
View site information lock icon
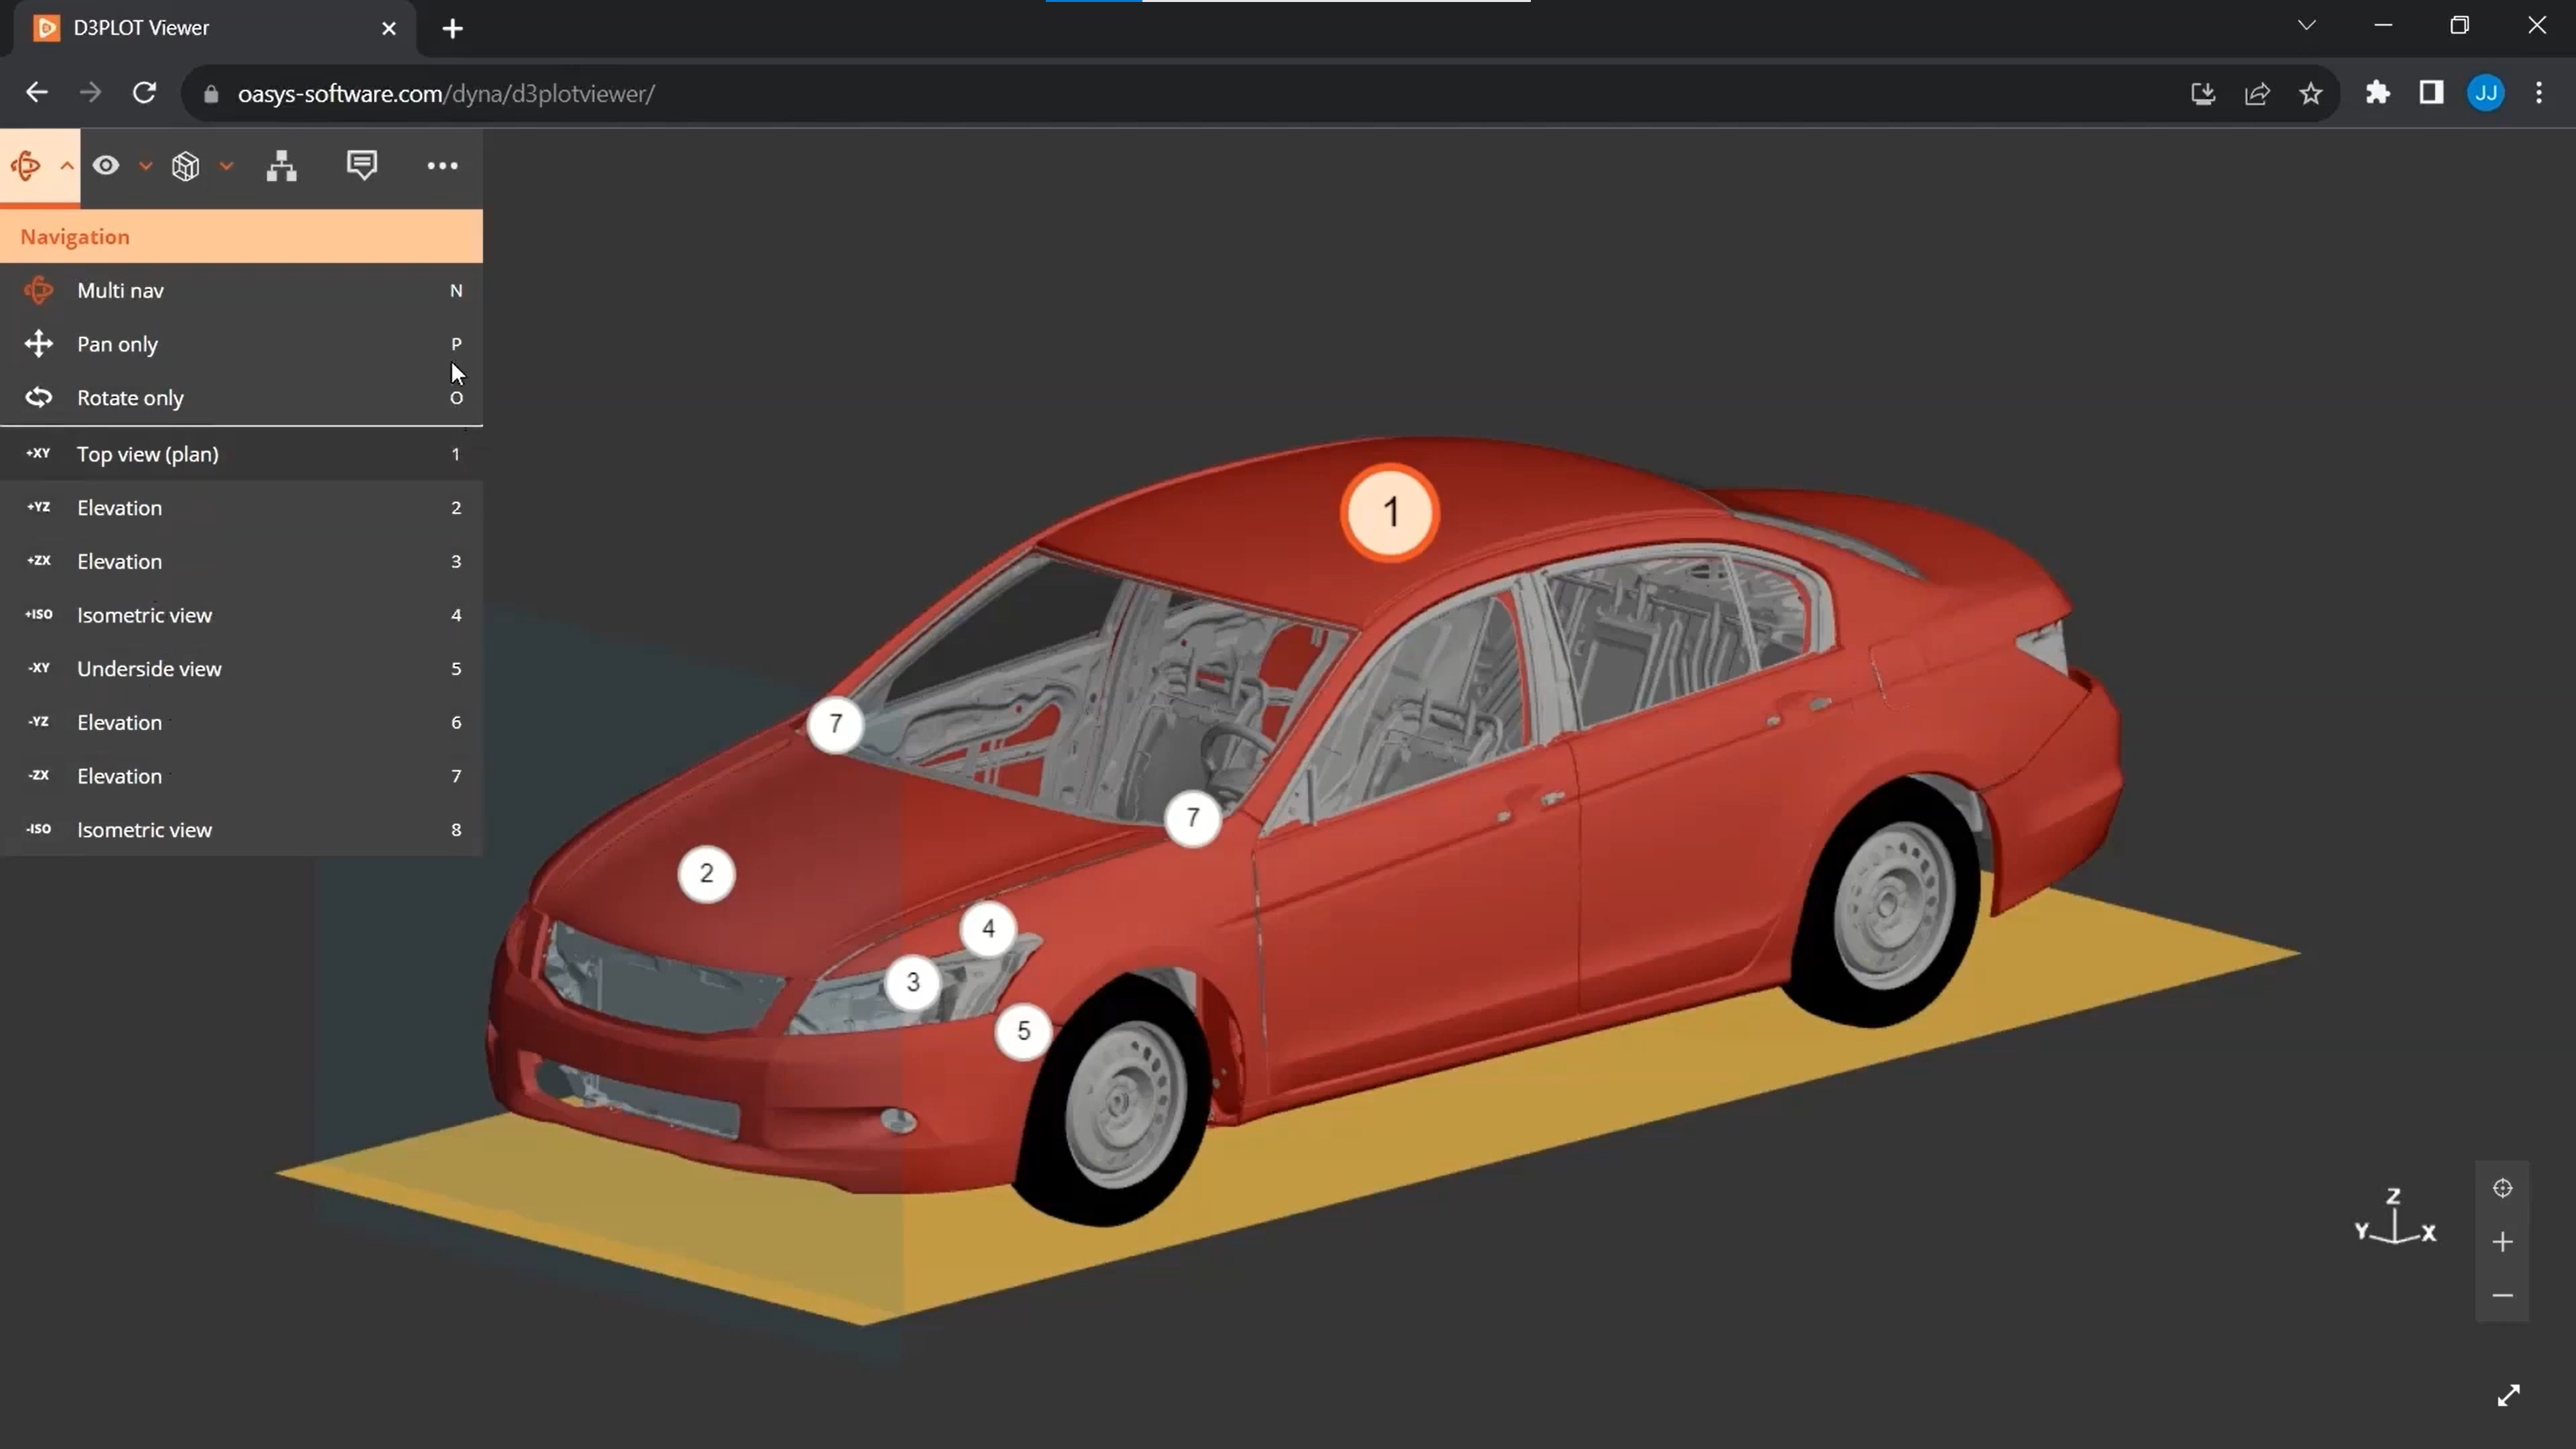[x=211, y=94]
